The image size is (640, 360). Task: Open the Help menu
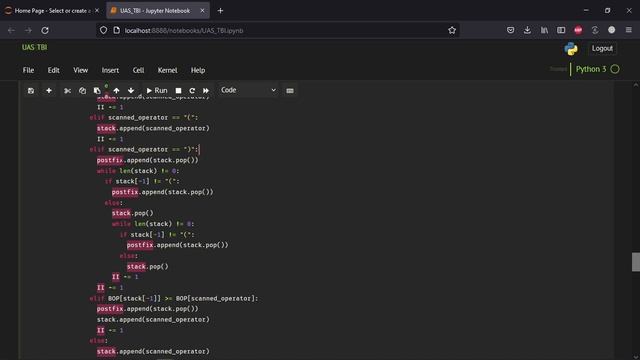tap(198, 70)
